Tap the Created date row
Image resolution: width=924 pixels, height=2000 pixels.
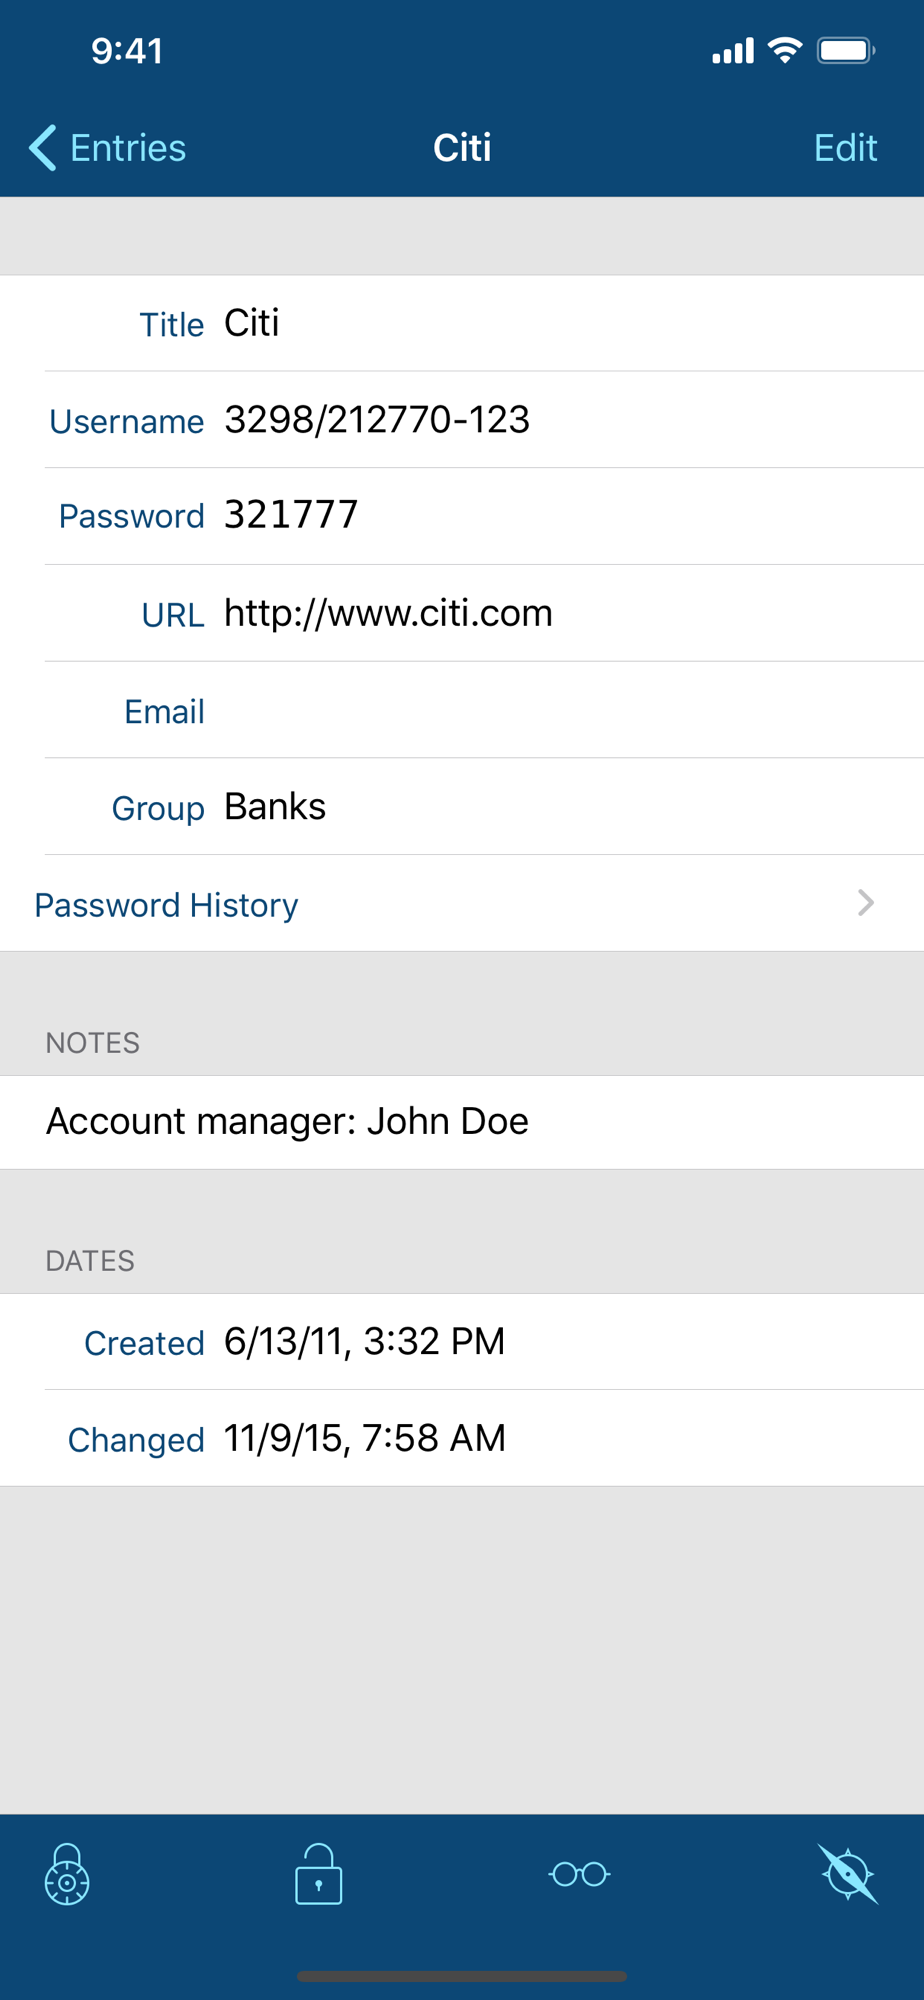(484, 1342)
